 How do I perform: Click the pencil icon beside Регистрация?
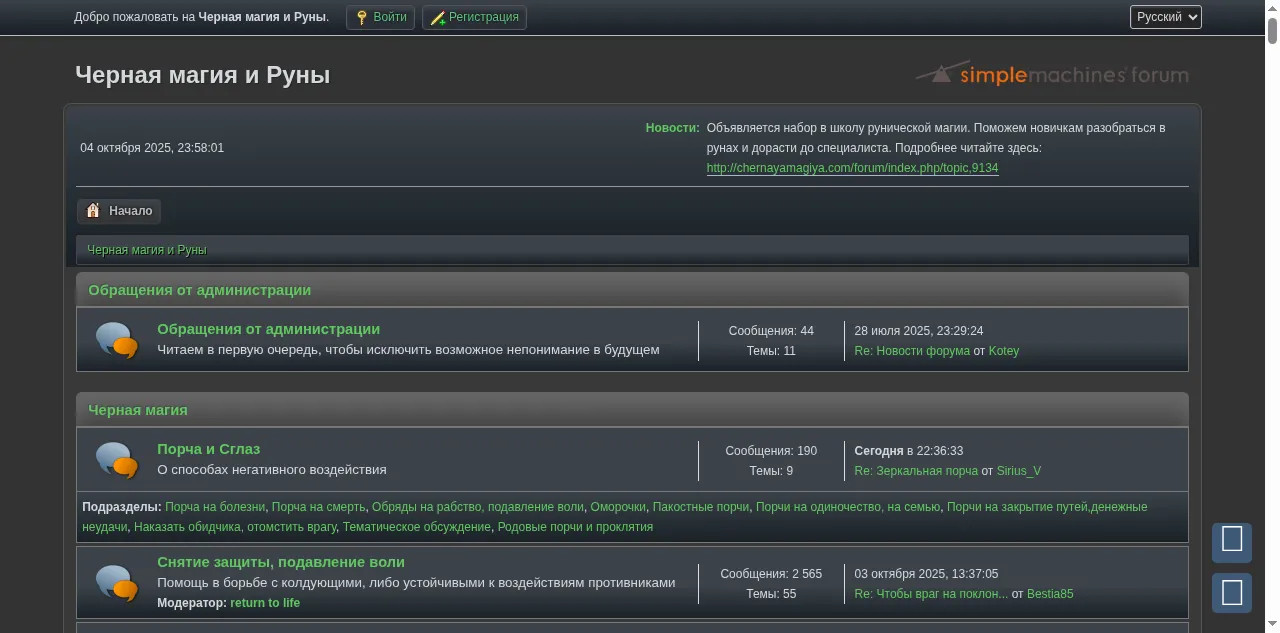[x=438, y=18]
